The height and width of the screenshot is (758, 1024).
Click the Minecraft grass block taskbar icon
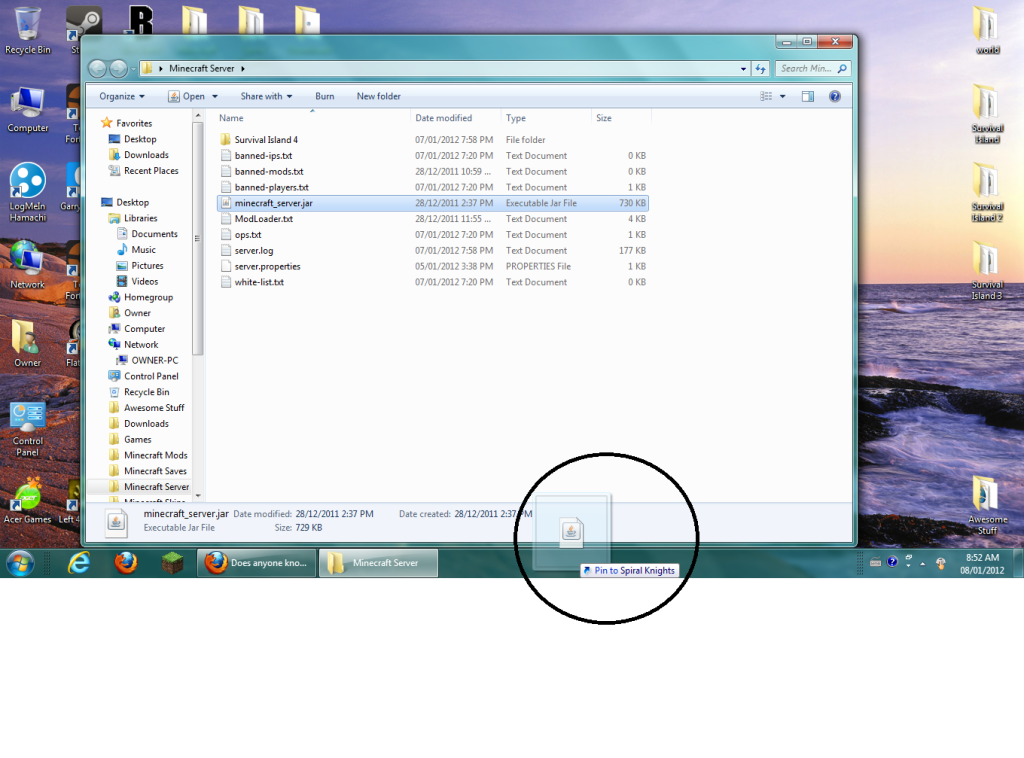pos(172,563)
